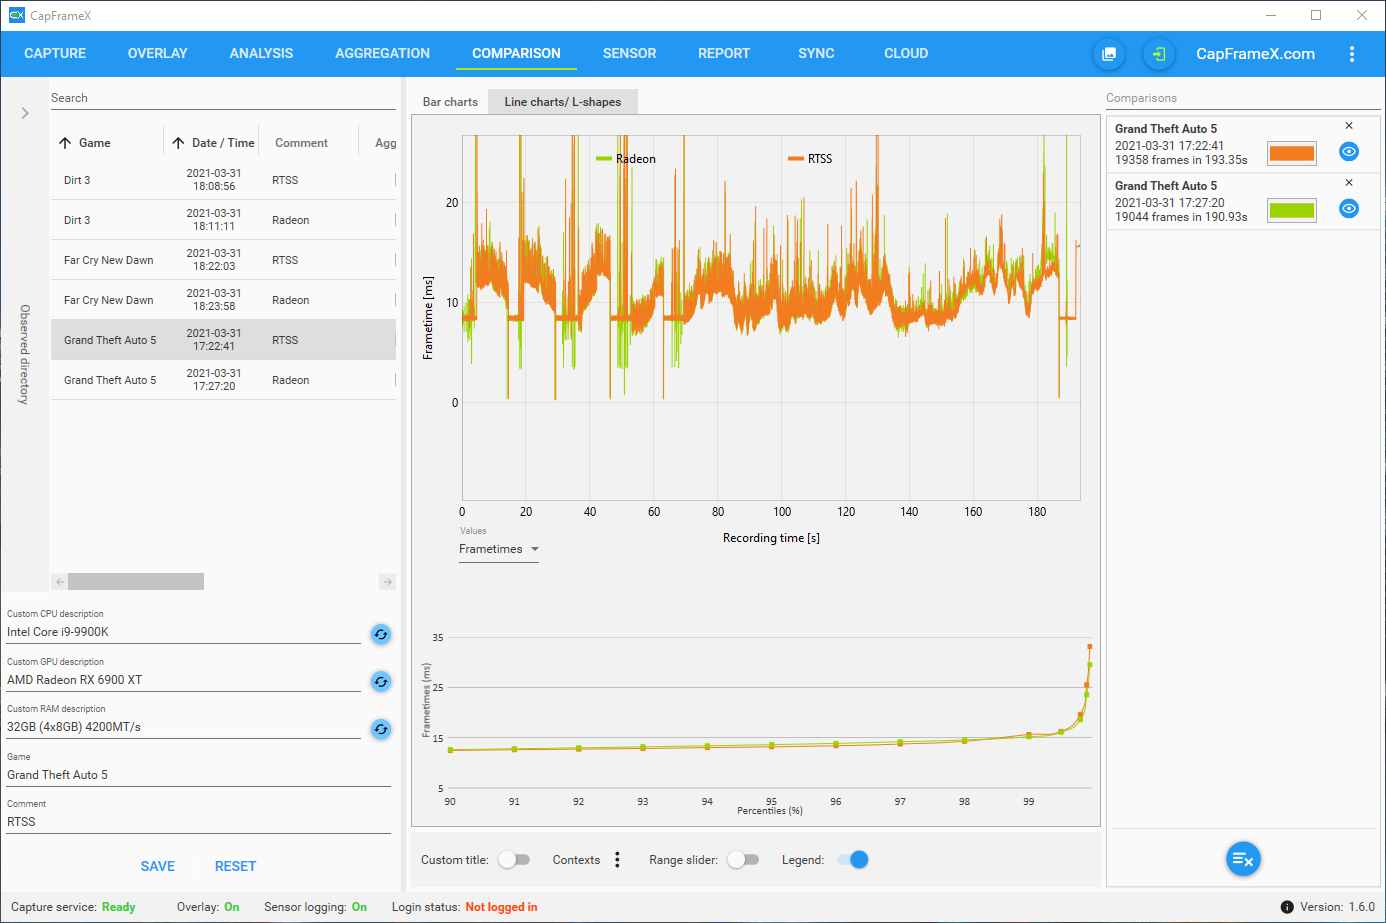Switch to the SYNC tab
The width and height of the screenshot is (1386, 923).
click(x=816, y=54)
